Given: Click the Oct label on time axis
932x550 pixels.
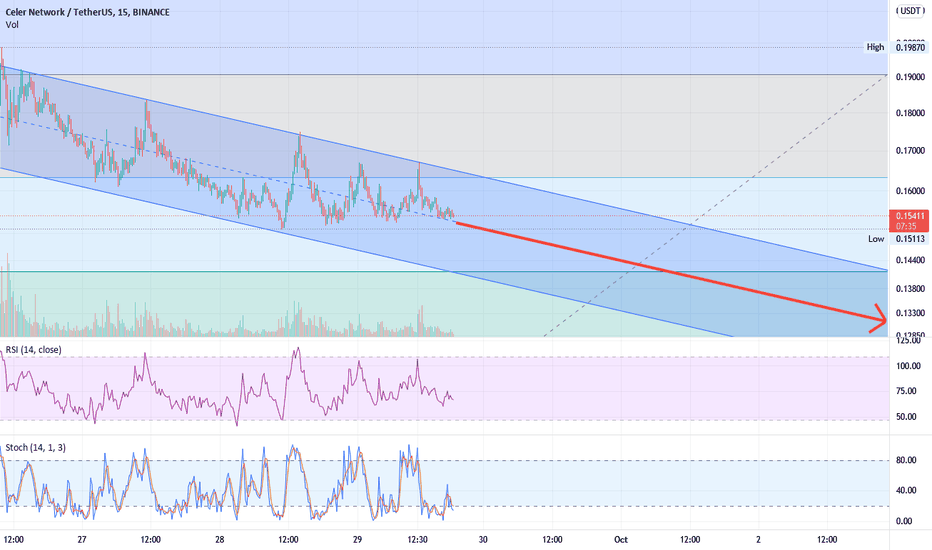Looking at the screenshot, I should coord(621,540).
